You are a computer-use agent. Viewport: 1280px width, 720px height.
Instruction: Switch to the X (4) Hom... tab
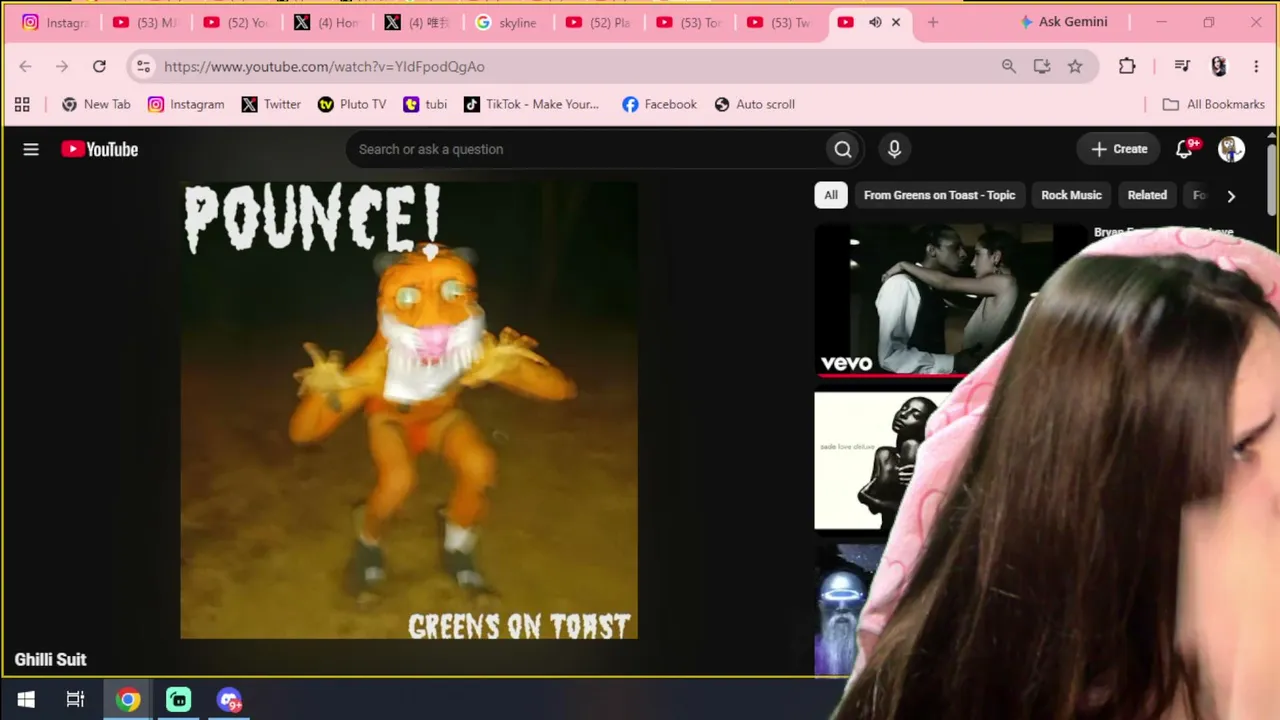click(x=327, y=22)
